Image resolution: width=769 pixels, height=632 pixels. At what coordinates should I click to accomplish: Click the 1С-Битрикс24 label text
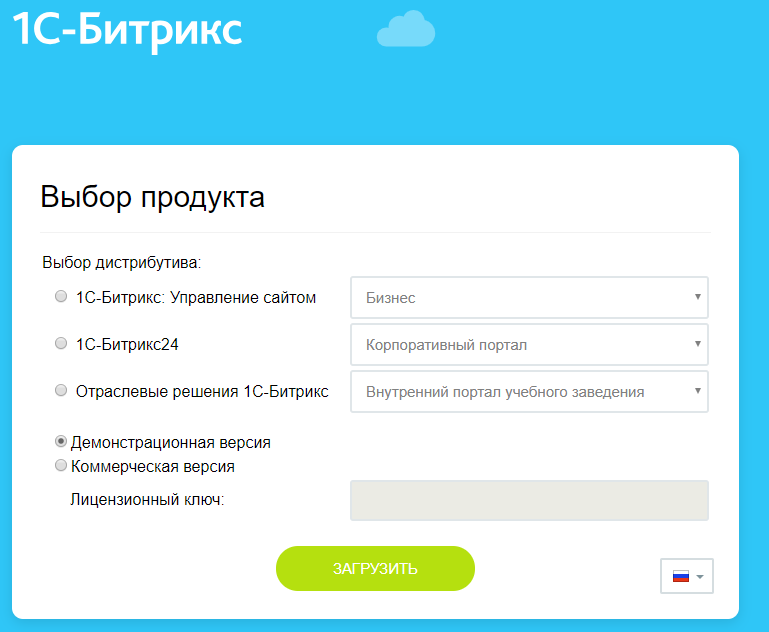pyautogui.click(x=127, y=345)
